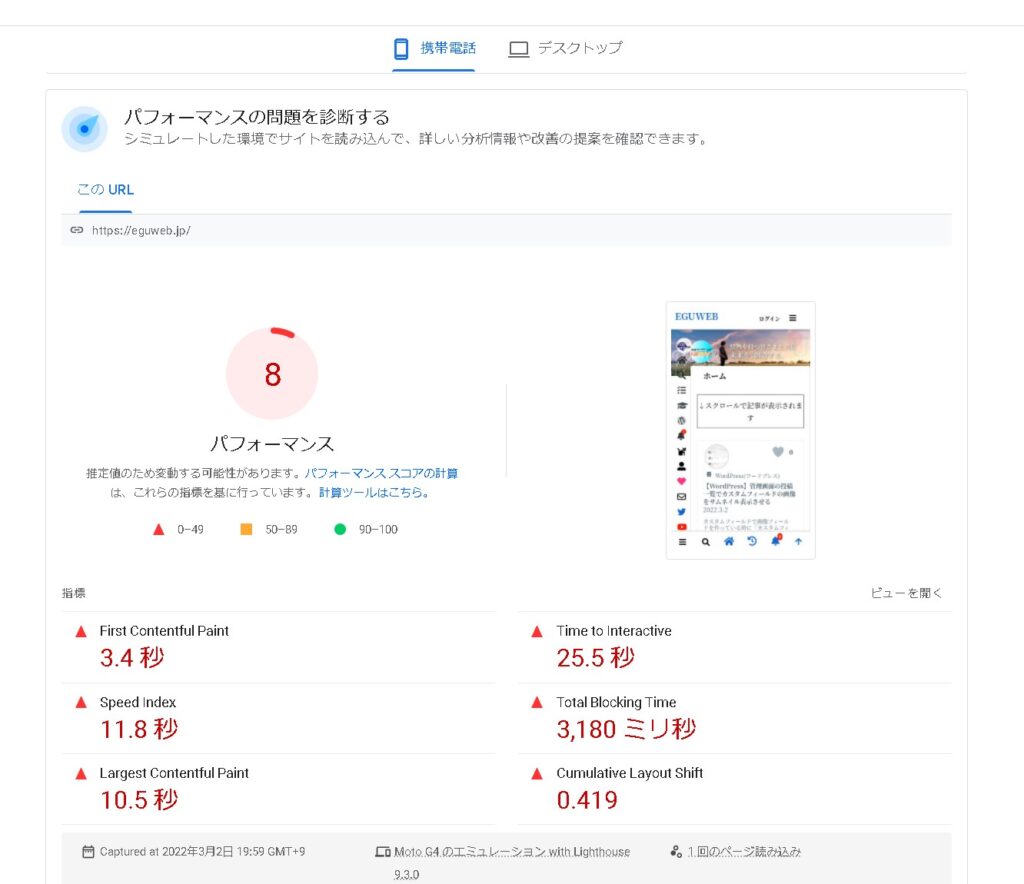The height and width of the screenshot is (884, 1024).
Task: Click the EGUWEB page screenshot thumbnail
Action: (740, 430)
